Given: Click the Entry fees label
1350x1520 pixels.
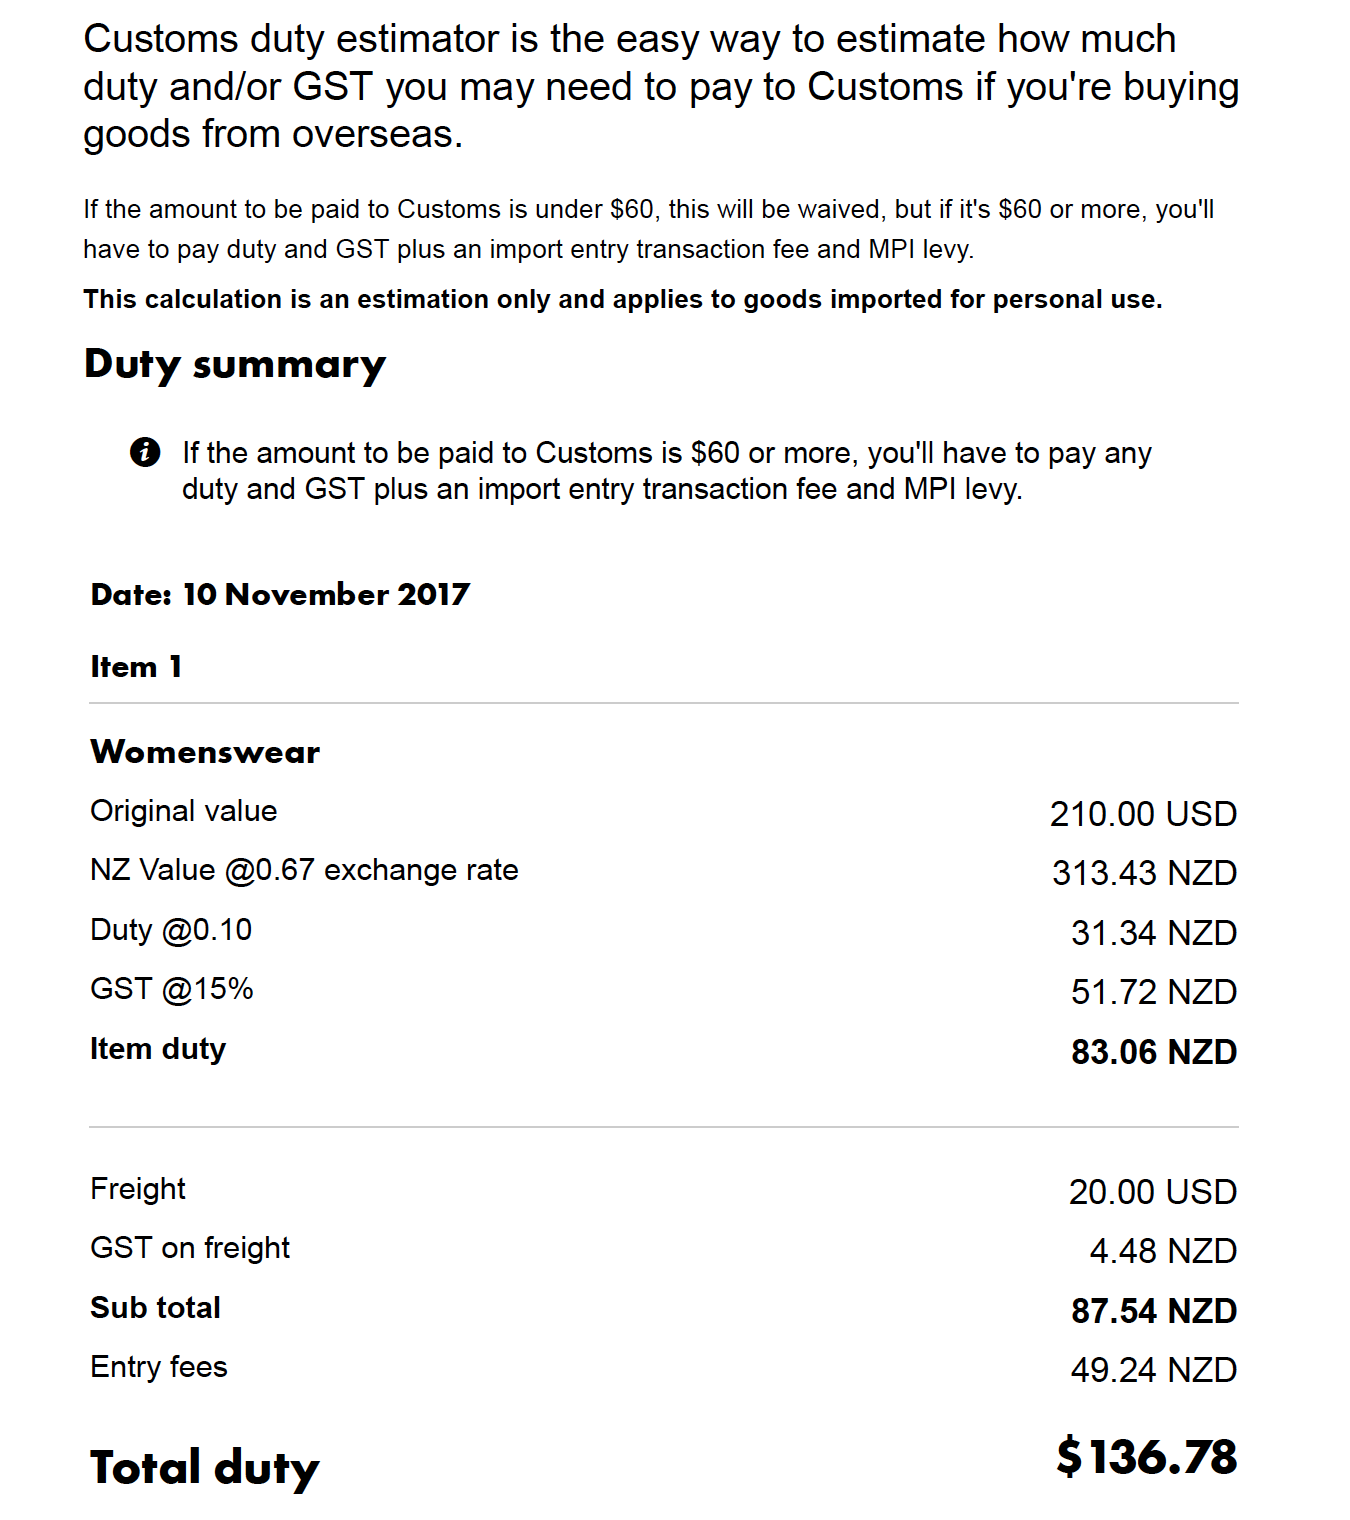Looking at the screenshot, I should (x=159, y=1367).
